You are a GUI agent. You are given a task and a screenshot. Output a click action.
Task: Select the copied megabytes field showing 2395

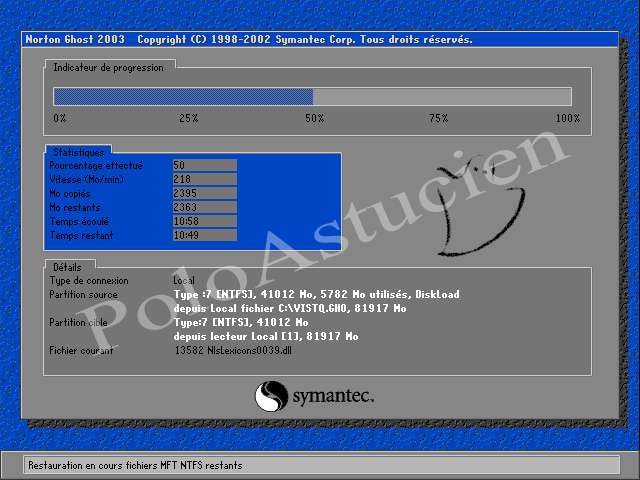click(205, 193)
